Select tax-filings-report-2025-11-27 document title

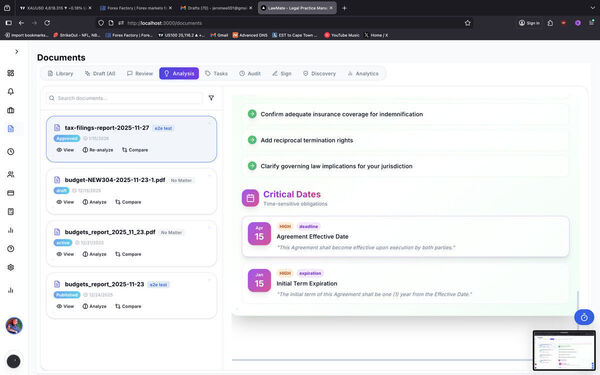pos(107,128)
